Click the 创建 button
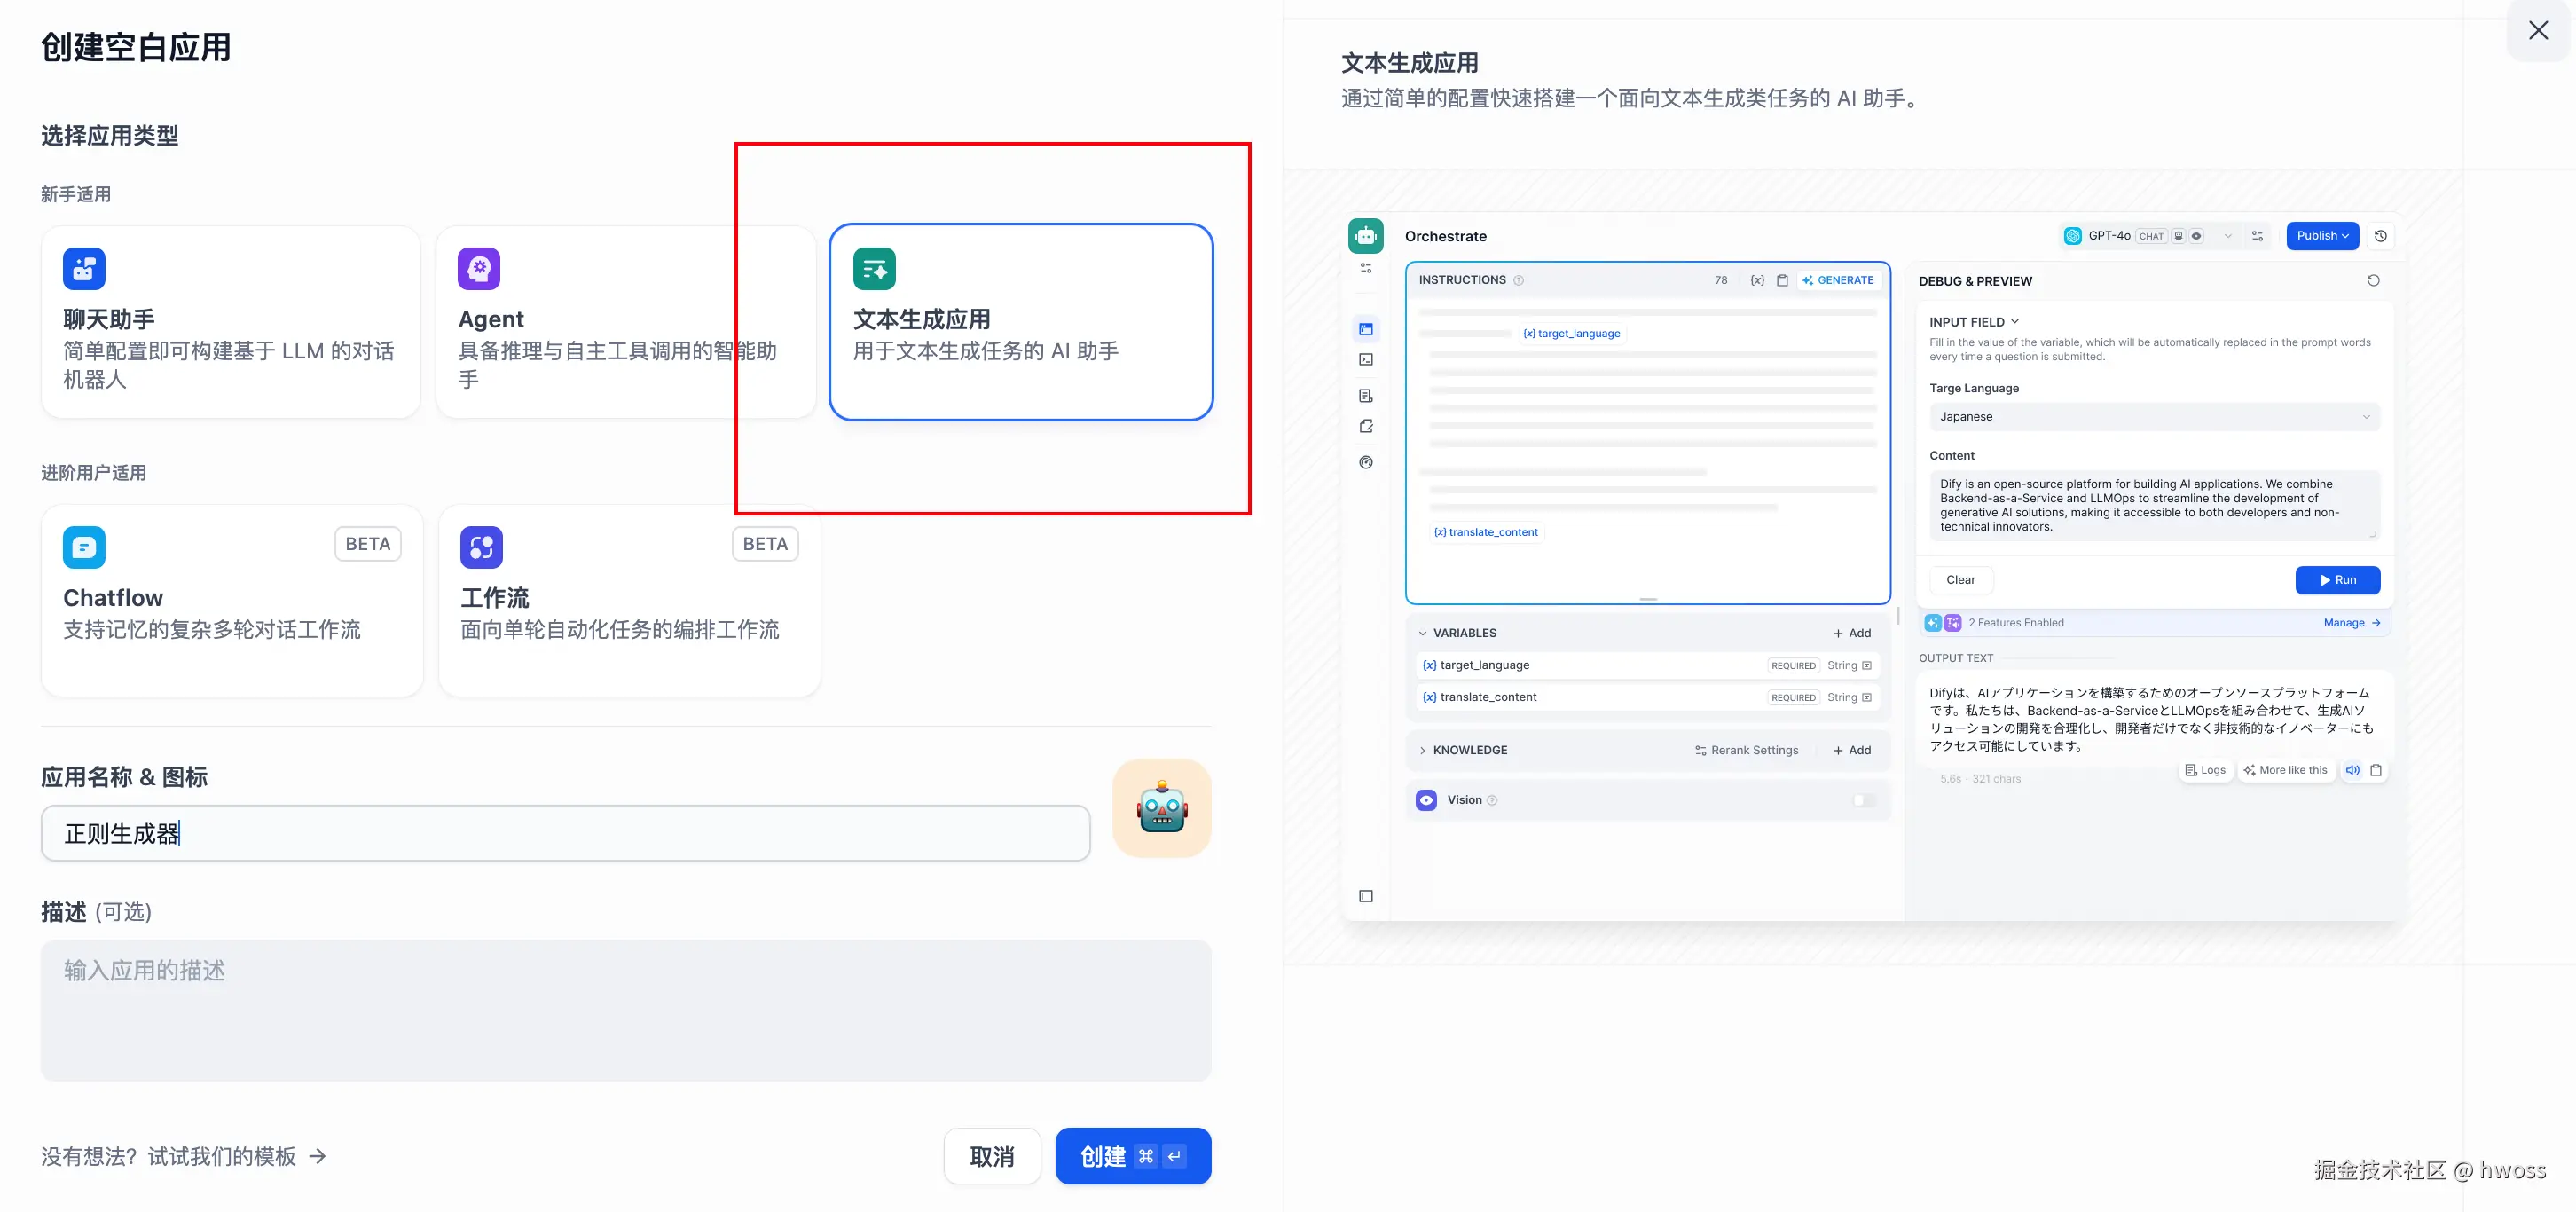This screenshot has height=1212, width=2576. tap(1132, 1156)
